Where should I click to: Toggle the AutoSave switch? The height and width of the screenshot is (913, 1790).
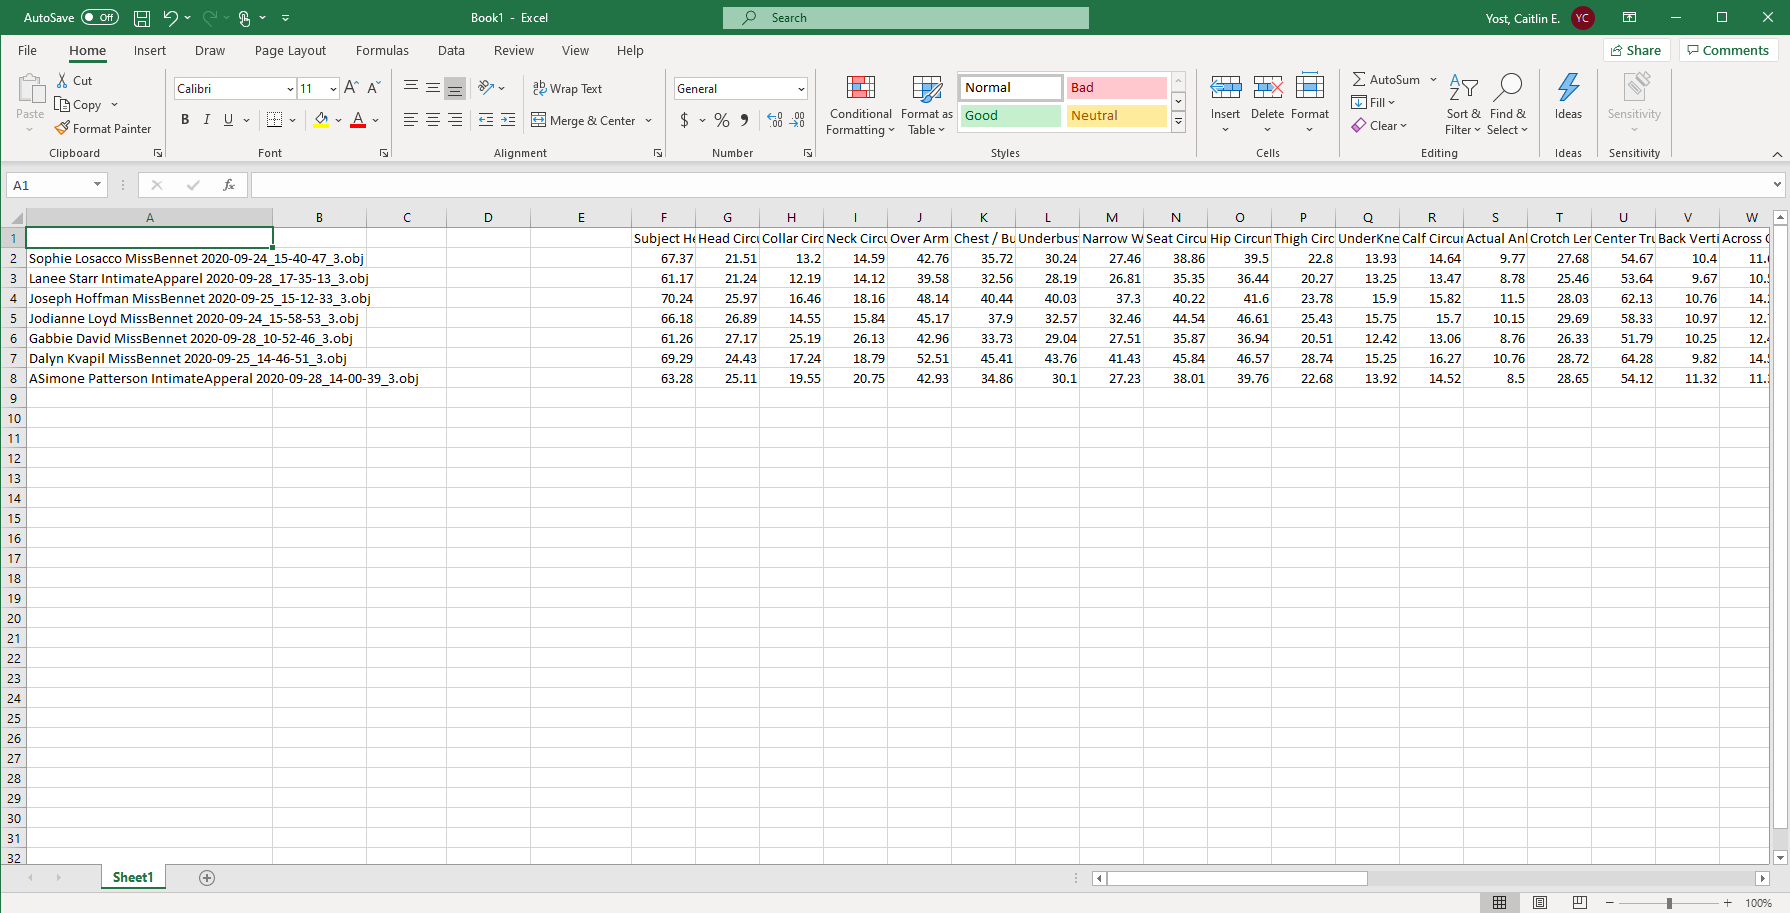point(100,18)
